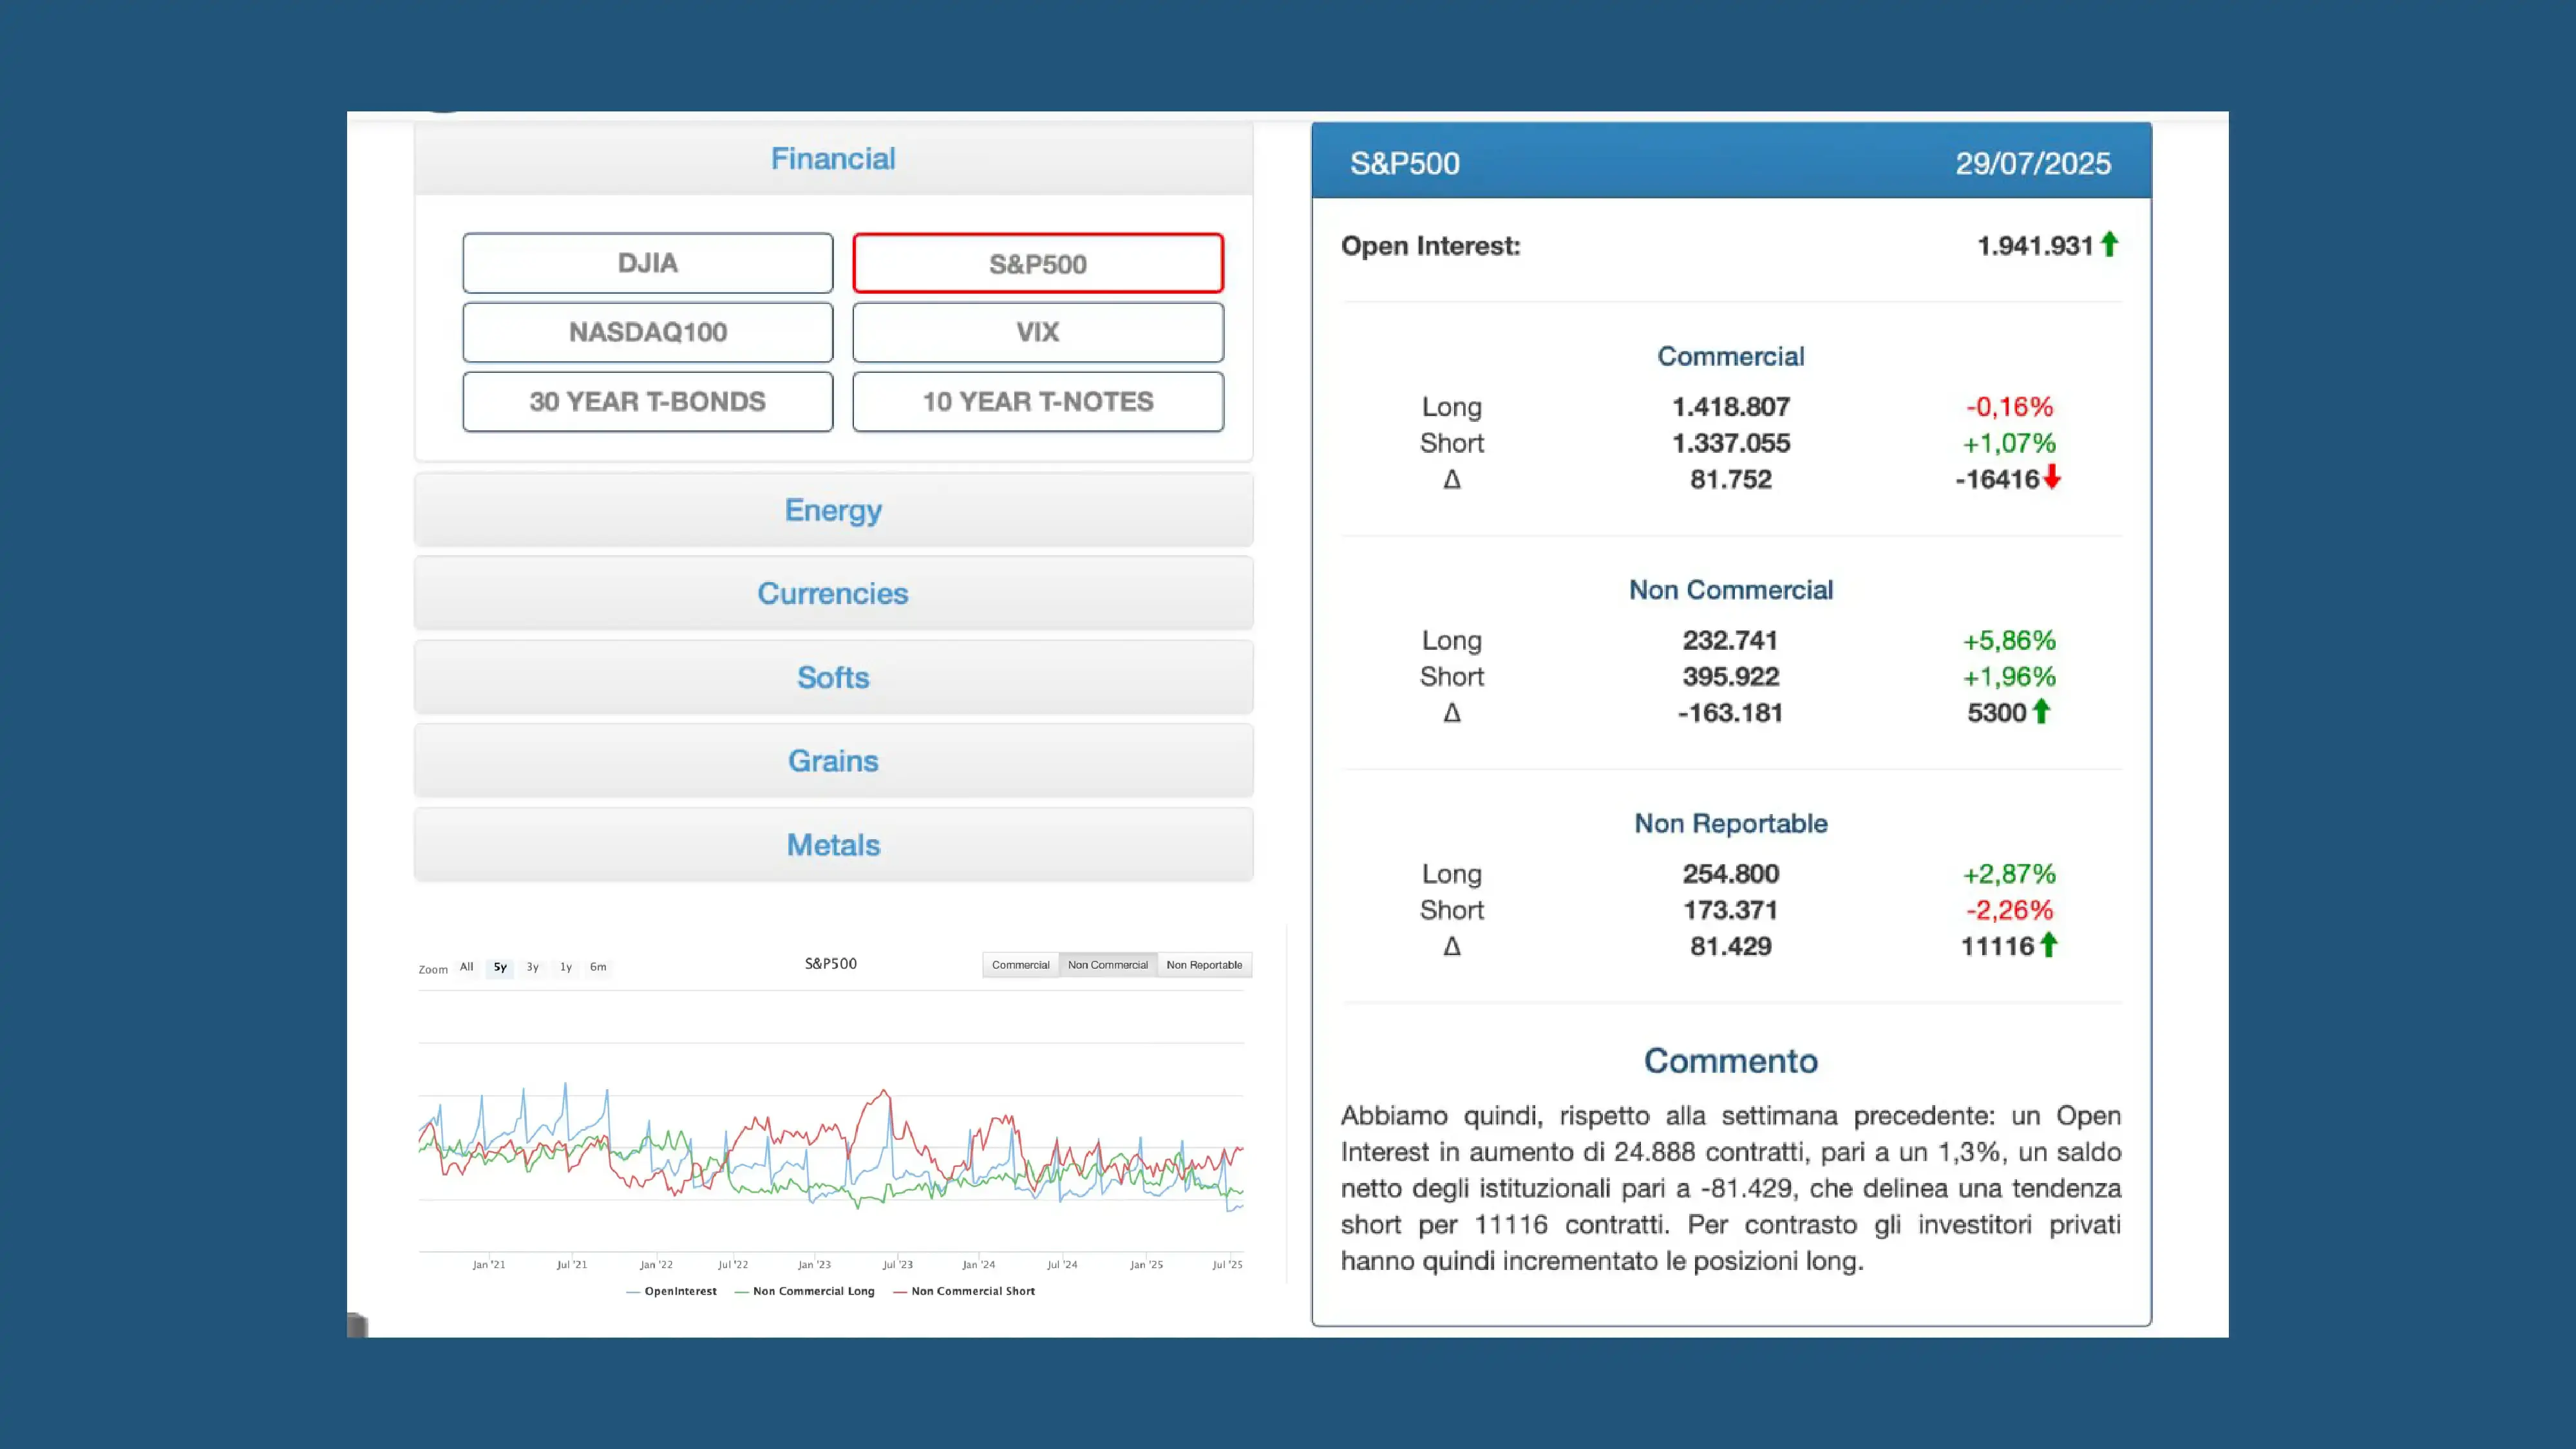Open the 30 YEAR T-BONDS report

click(647, 401)
